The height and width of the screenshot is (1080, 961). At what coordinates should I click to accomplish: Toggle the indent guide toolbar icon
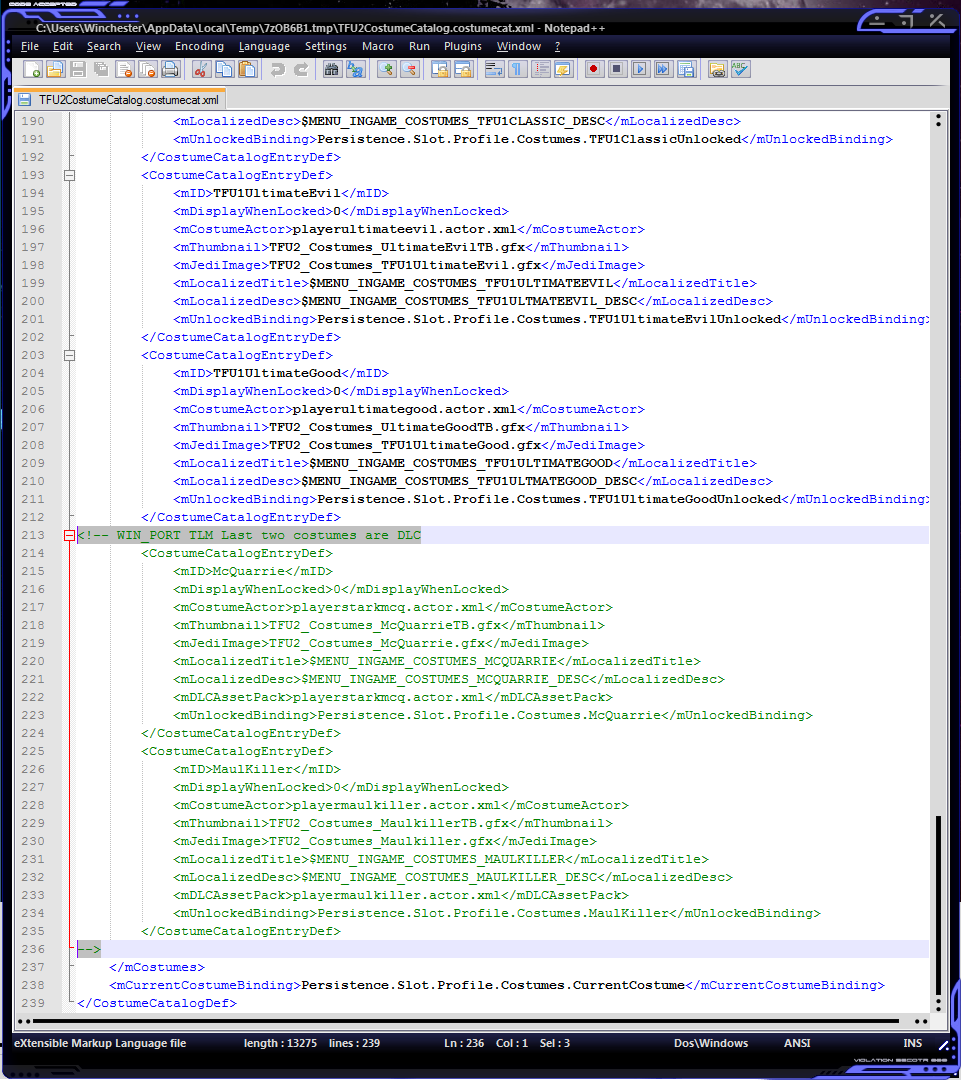pos(541,69)
